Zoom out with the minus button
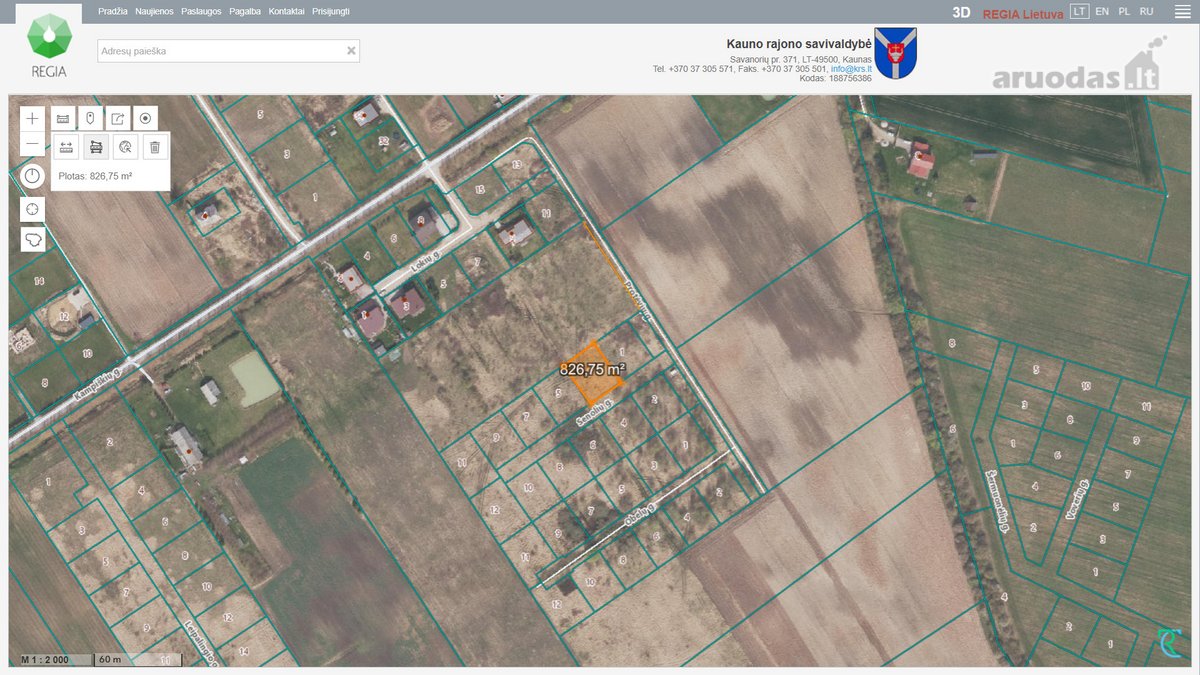 pyautogui.click(x=33, y=143)
